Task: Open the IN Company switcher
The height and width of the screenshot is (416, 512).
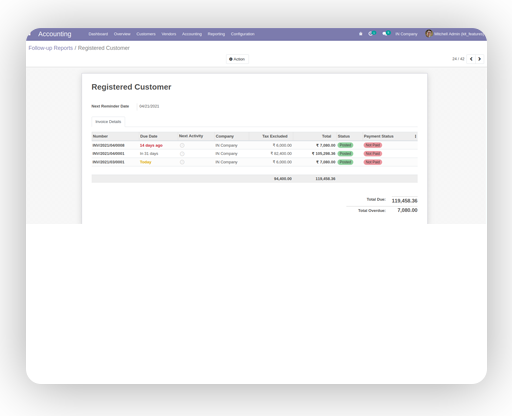Action: pos(406,34)
